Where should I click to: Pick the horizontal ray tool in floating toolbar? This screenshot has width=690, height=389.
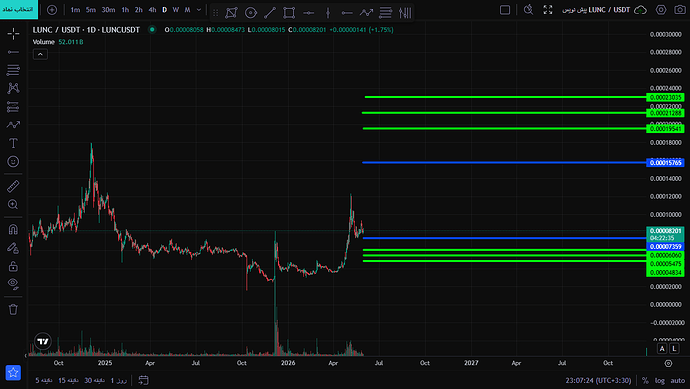(347, 13)
